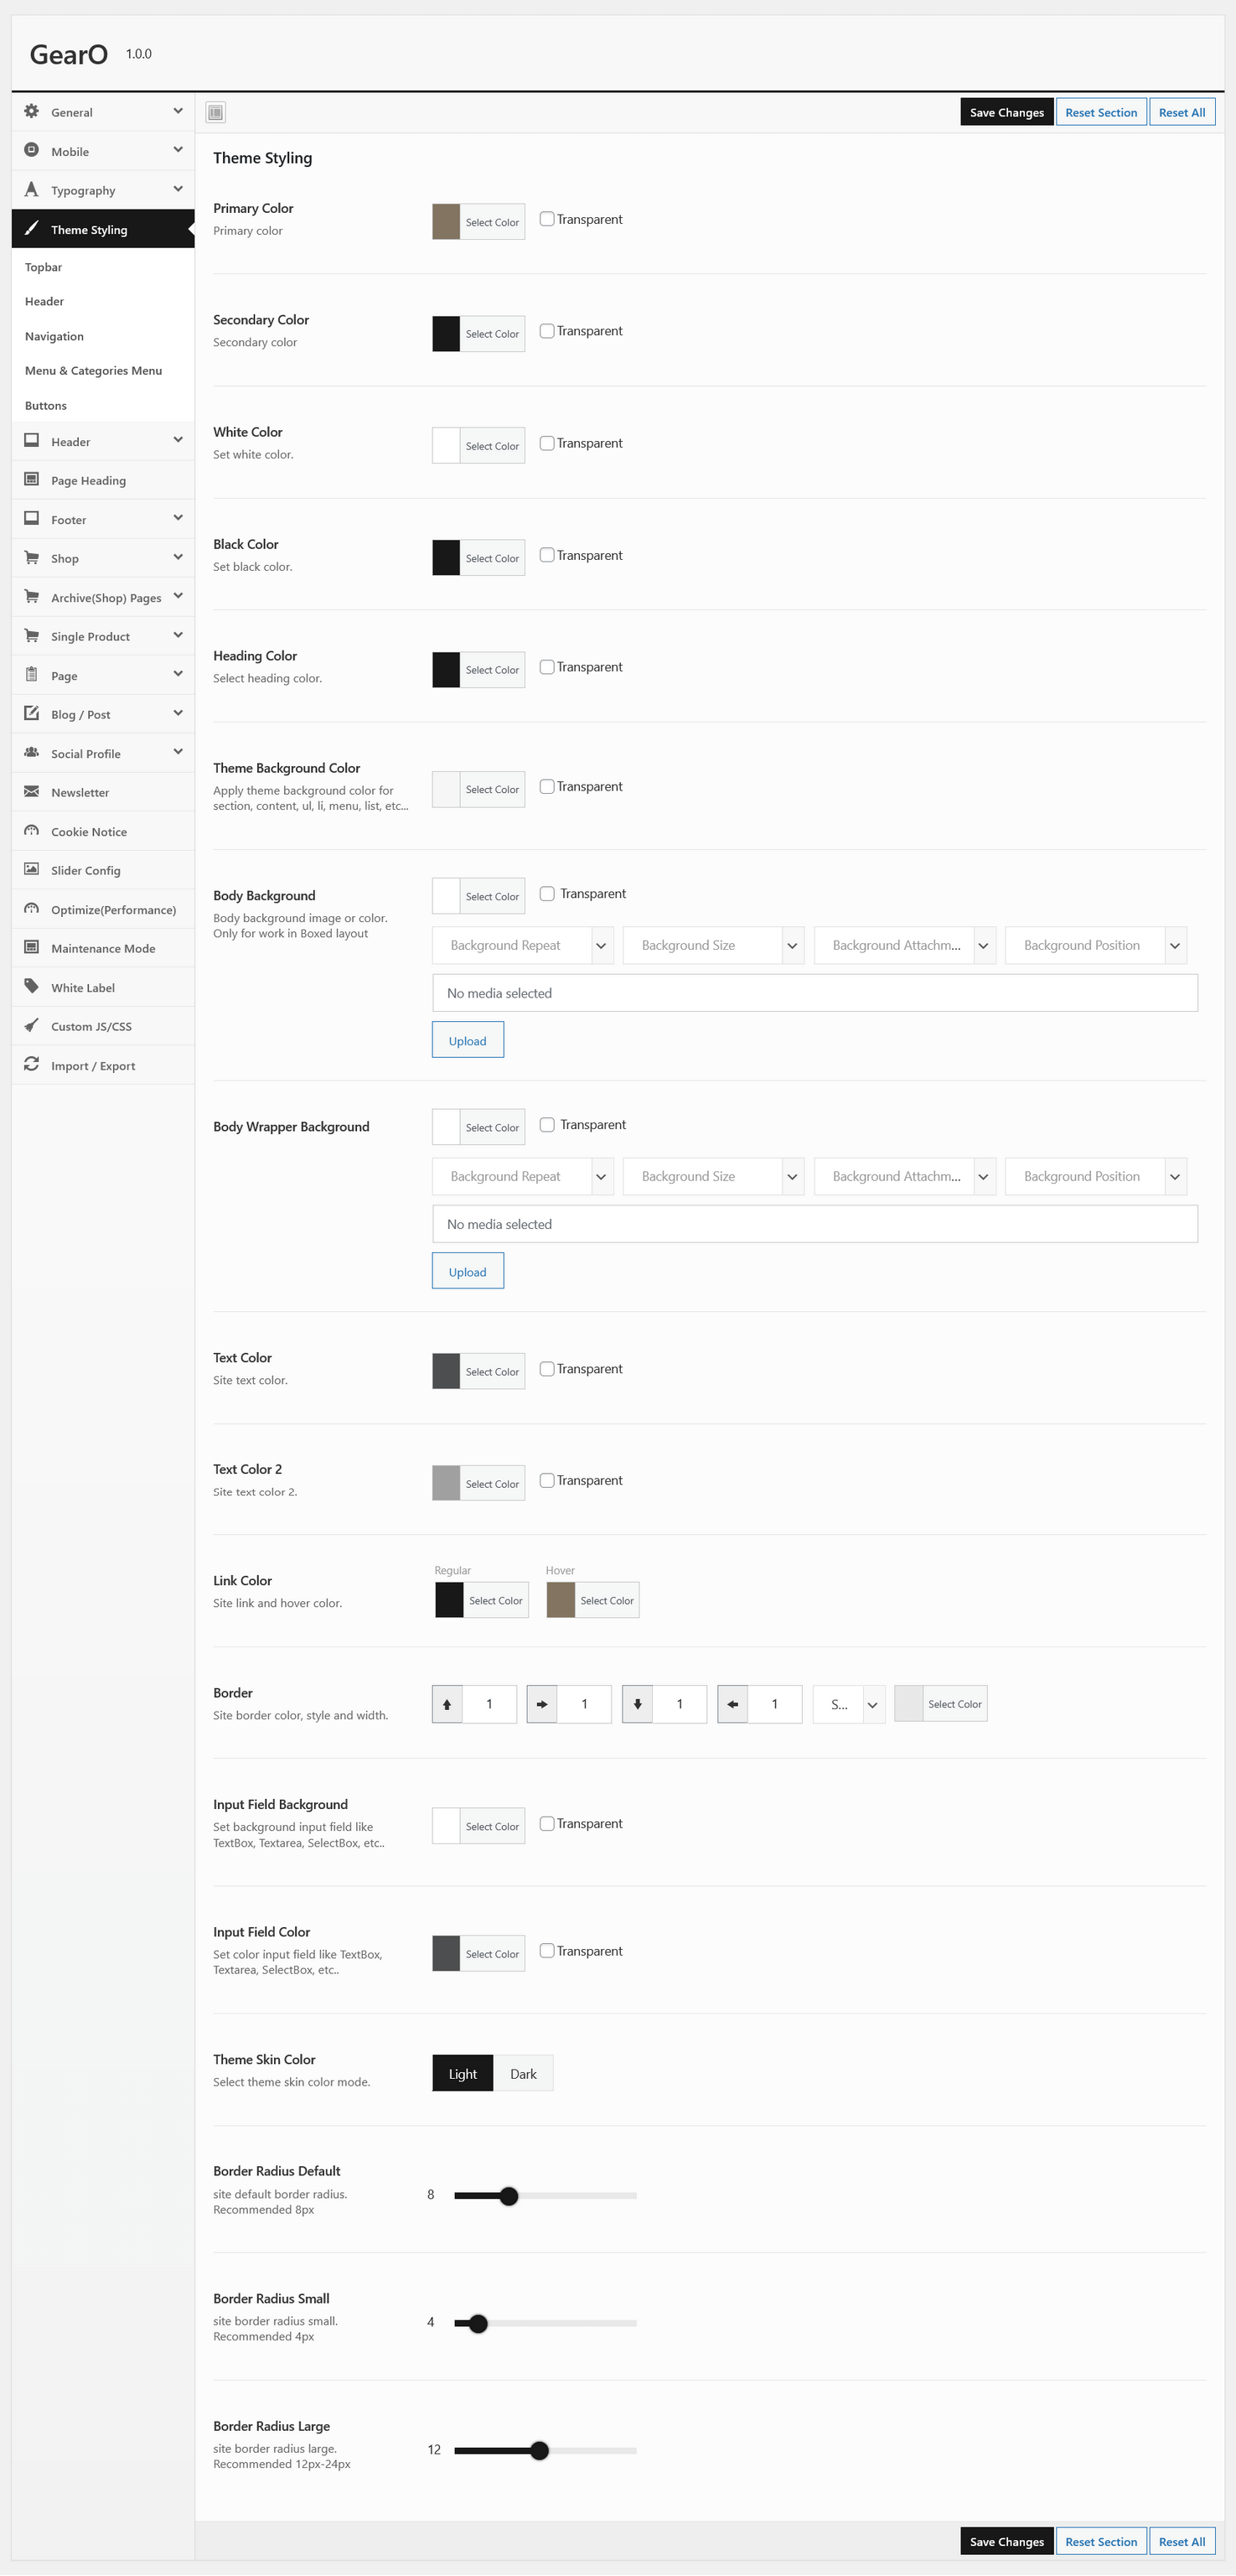1236x2576 pixels.
Task: Click the Typography letter icon
Action: [32, 190]
